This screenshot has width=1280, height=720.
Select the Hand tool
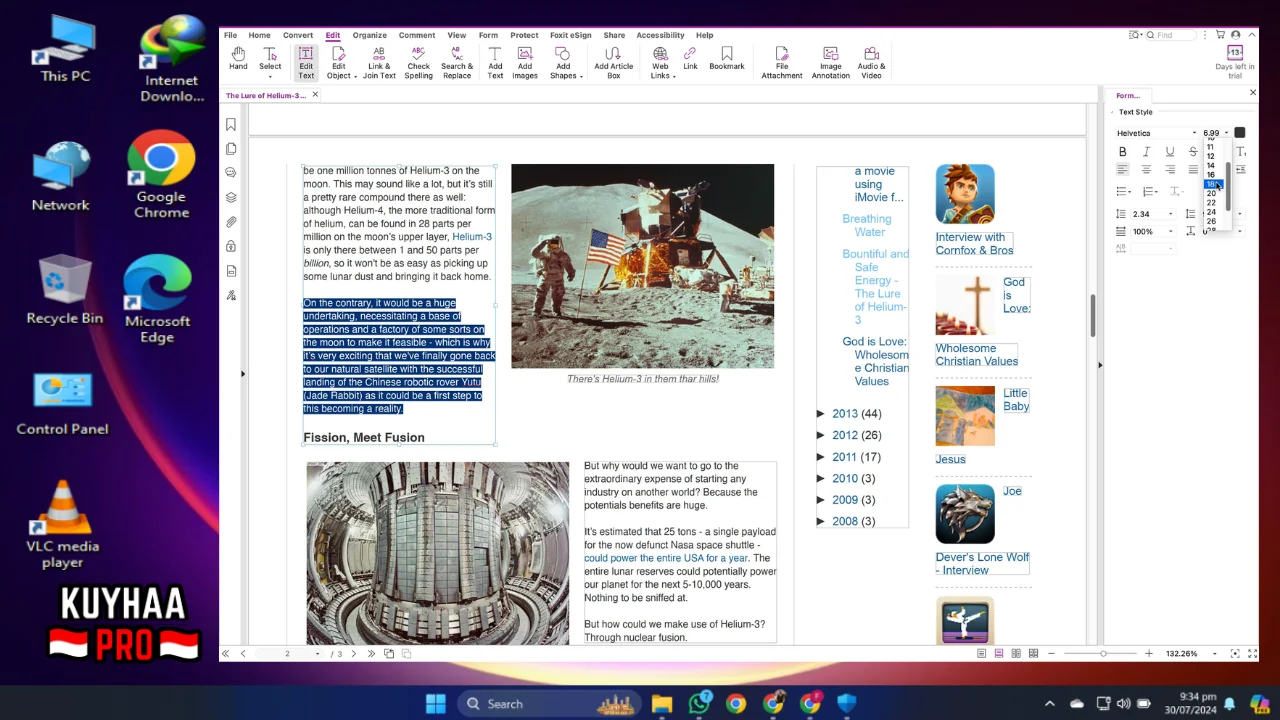[238, 59]
